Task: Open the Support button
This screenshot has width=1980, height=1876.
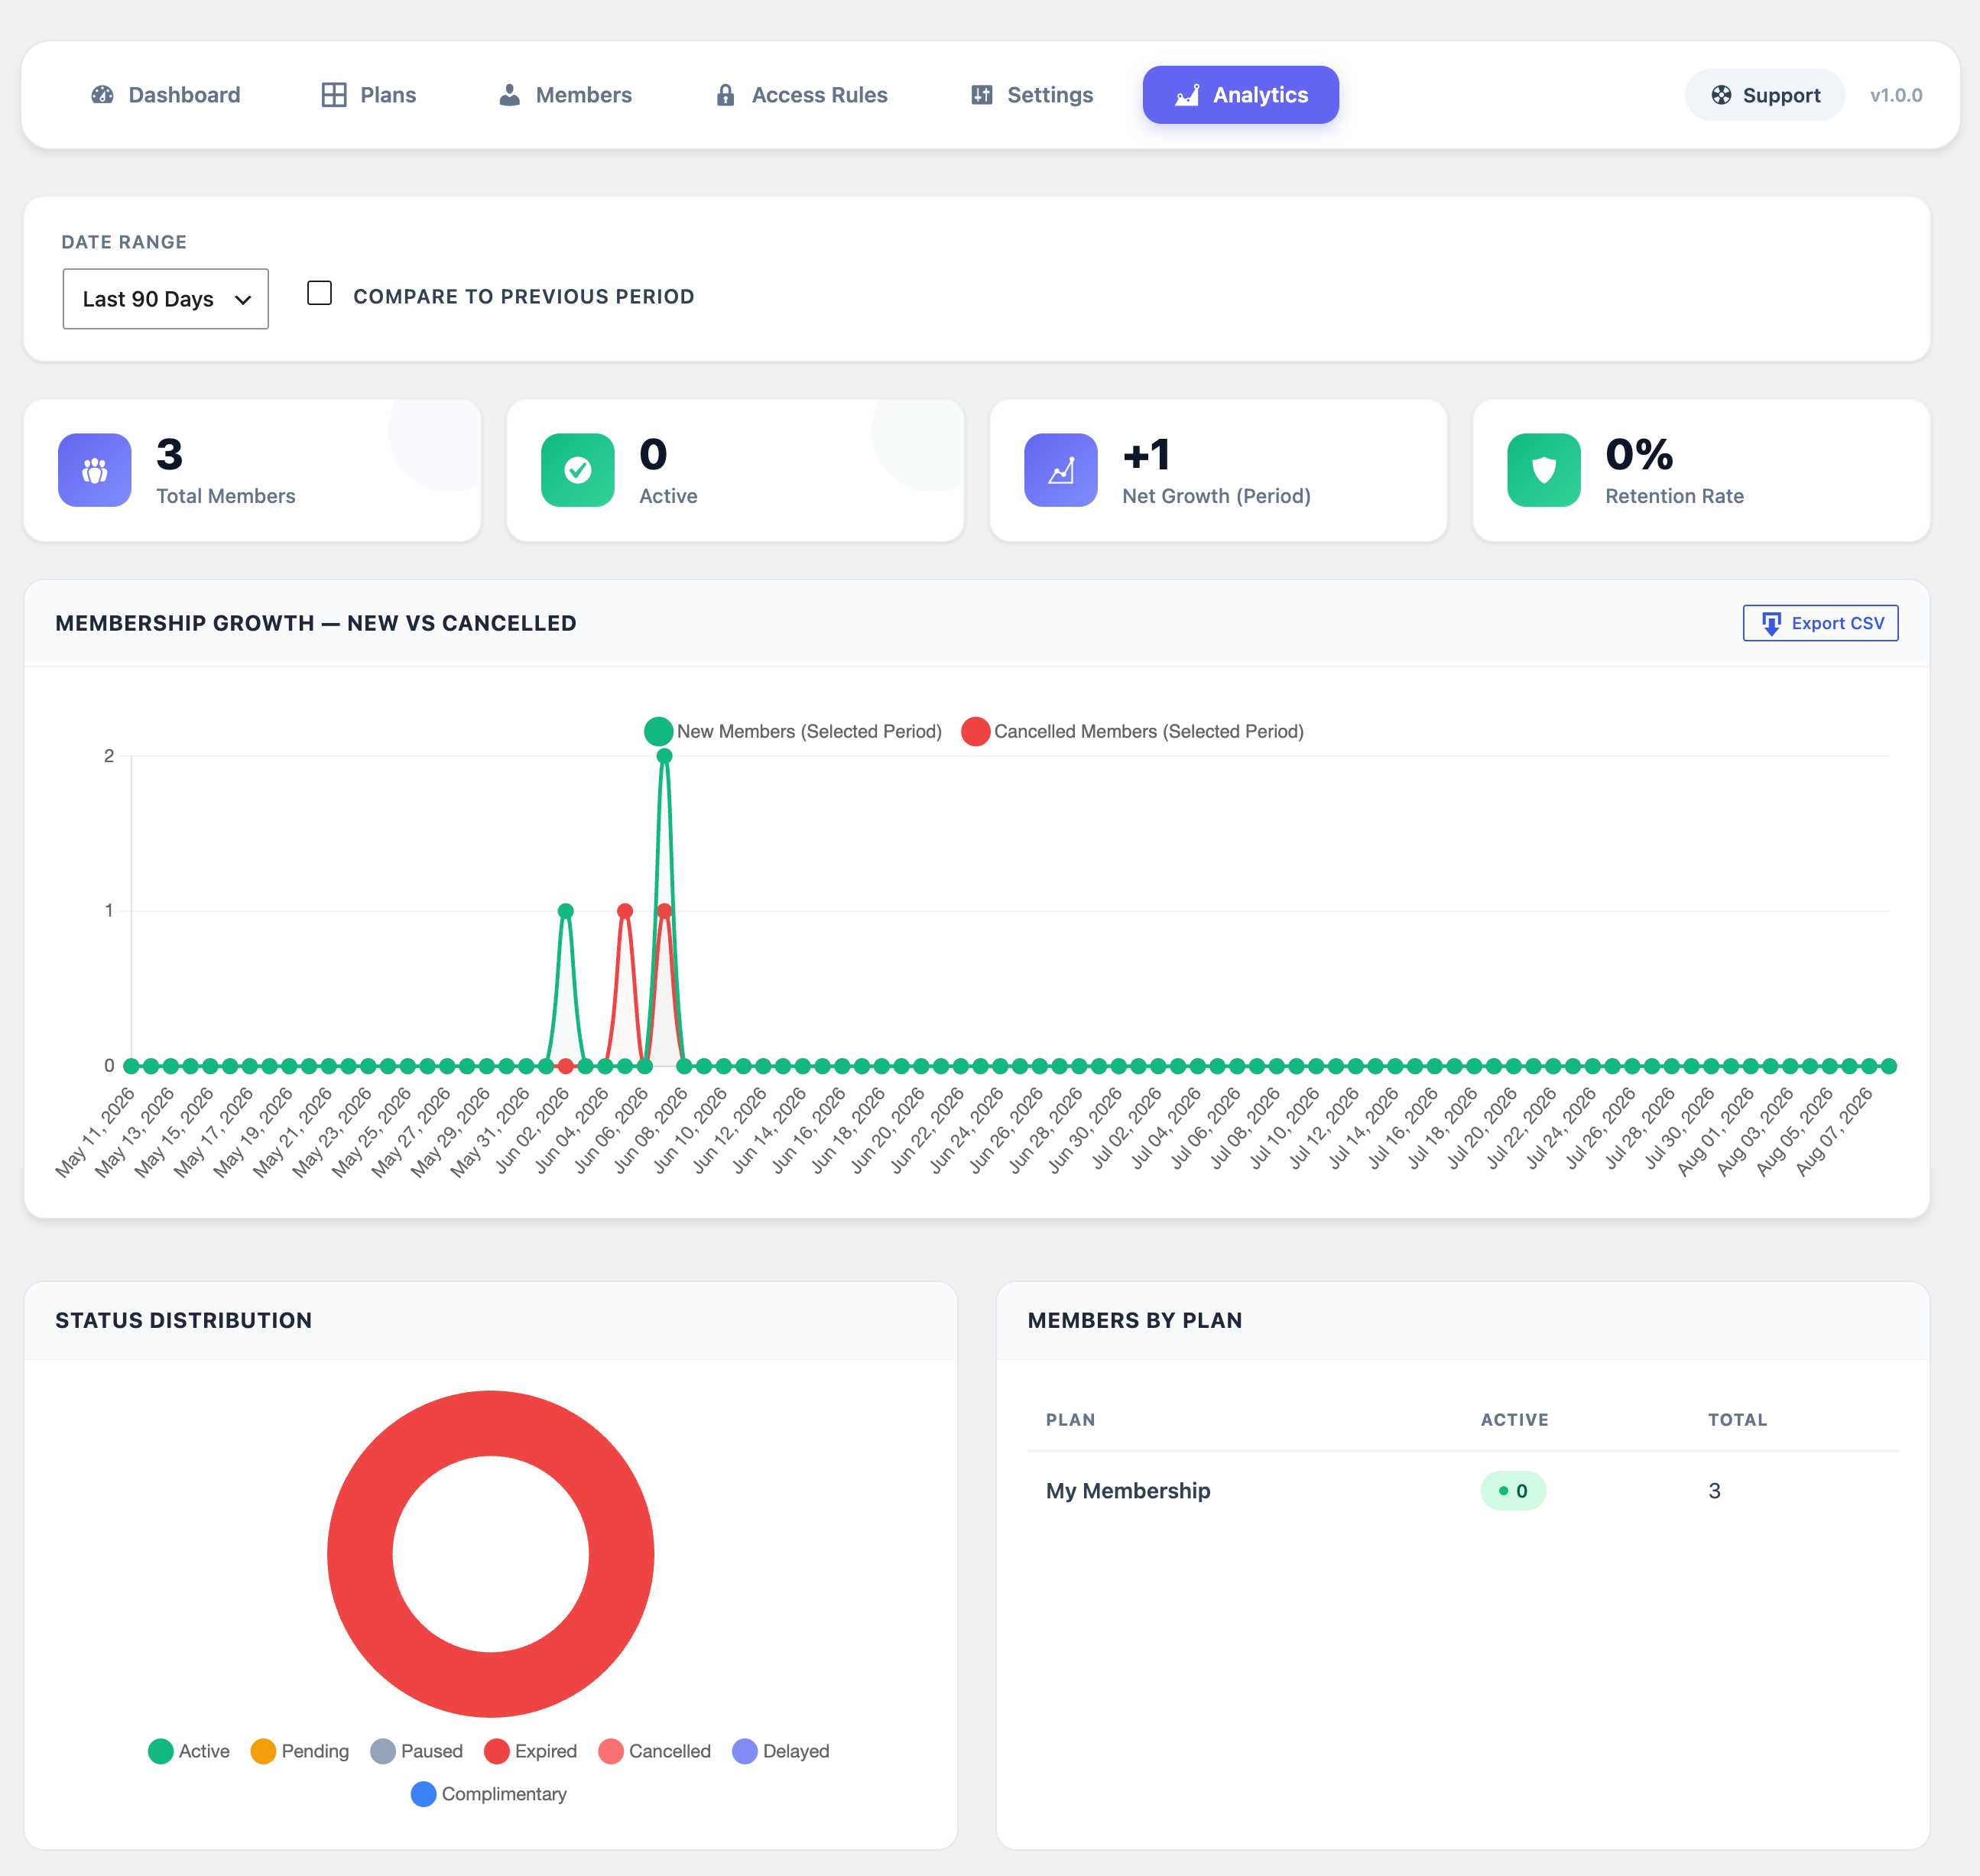Action: point(1765,95)
